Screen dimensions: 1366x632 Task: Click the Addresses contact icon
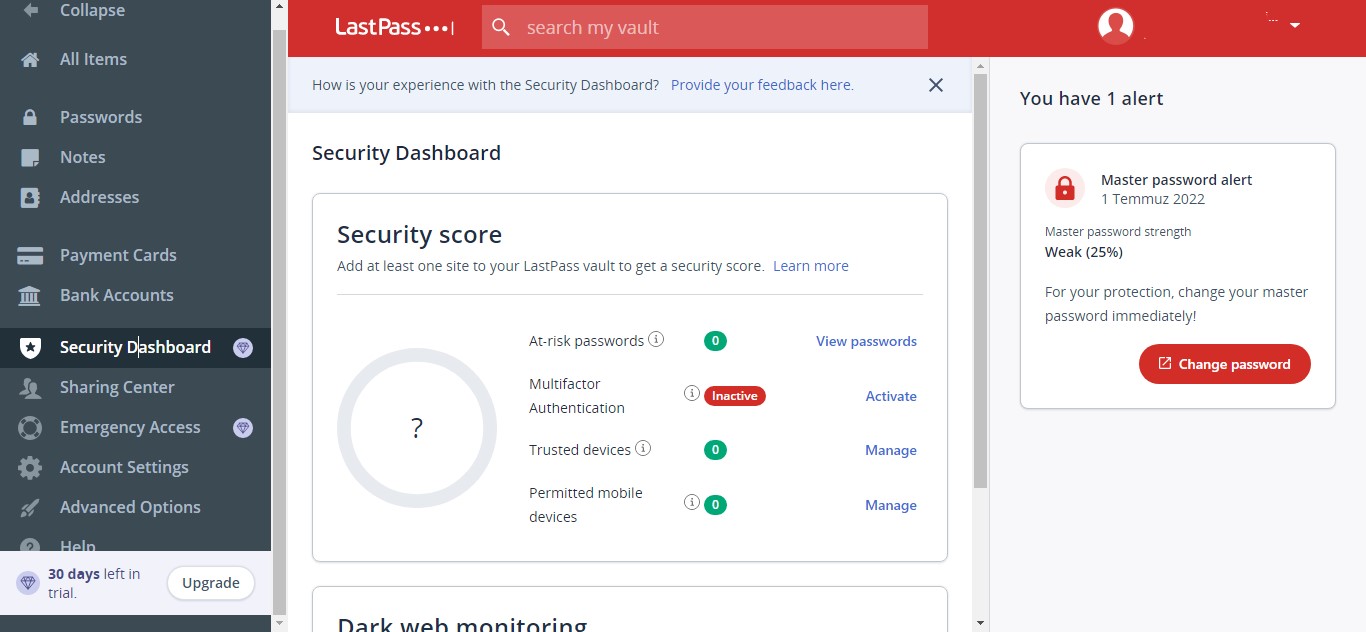[x=30, y=197]
